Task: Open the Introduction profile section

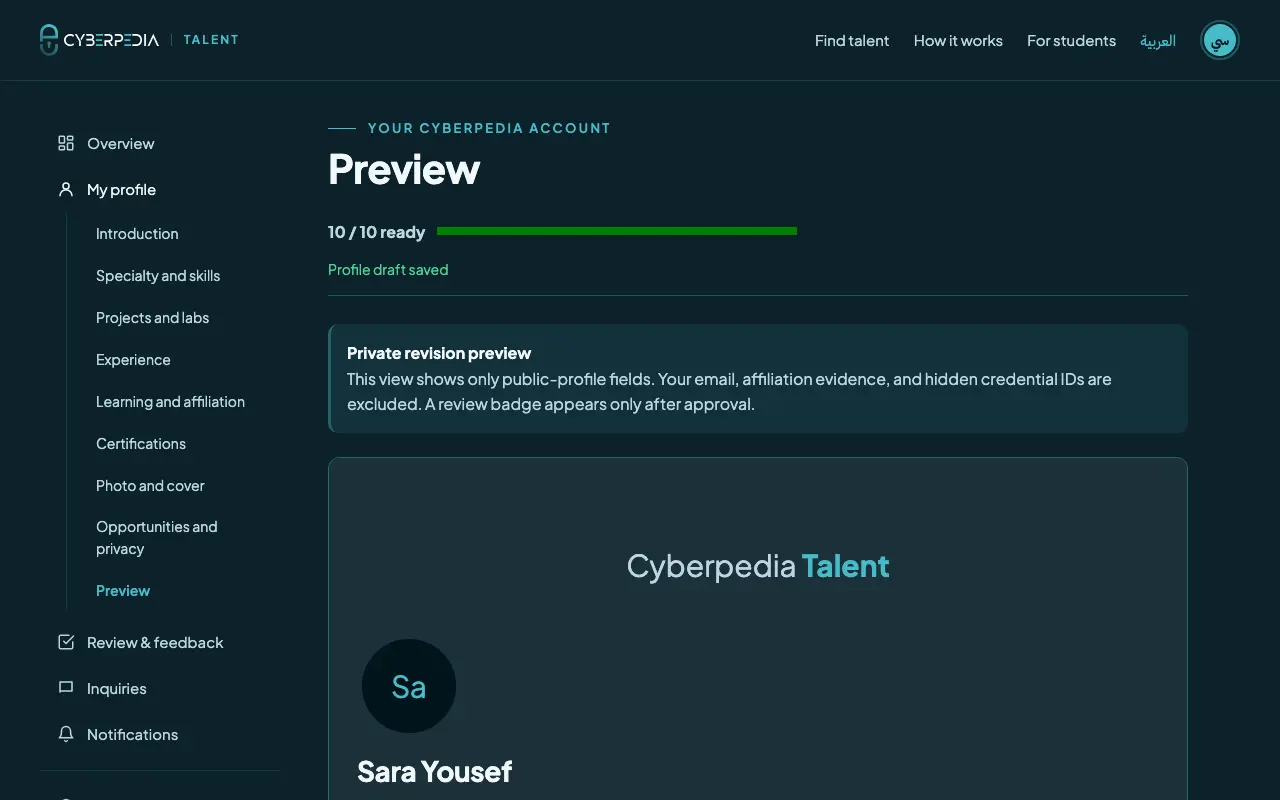Action: click(x=137, y=234)
